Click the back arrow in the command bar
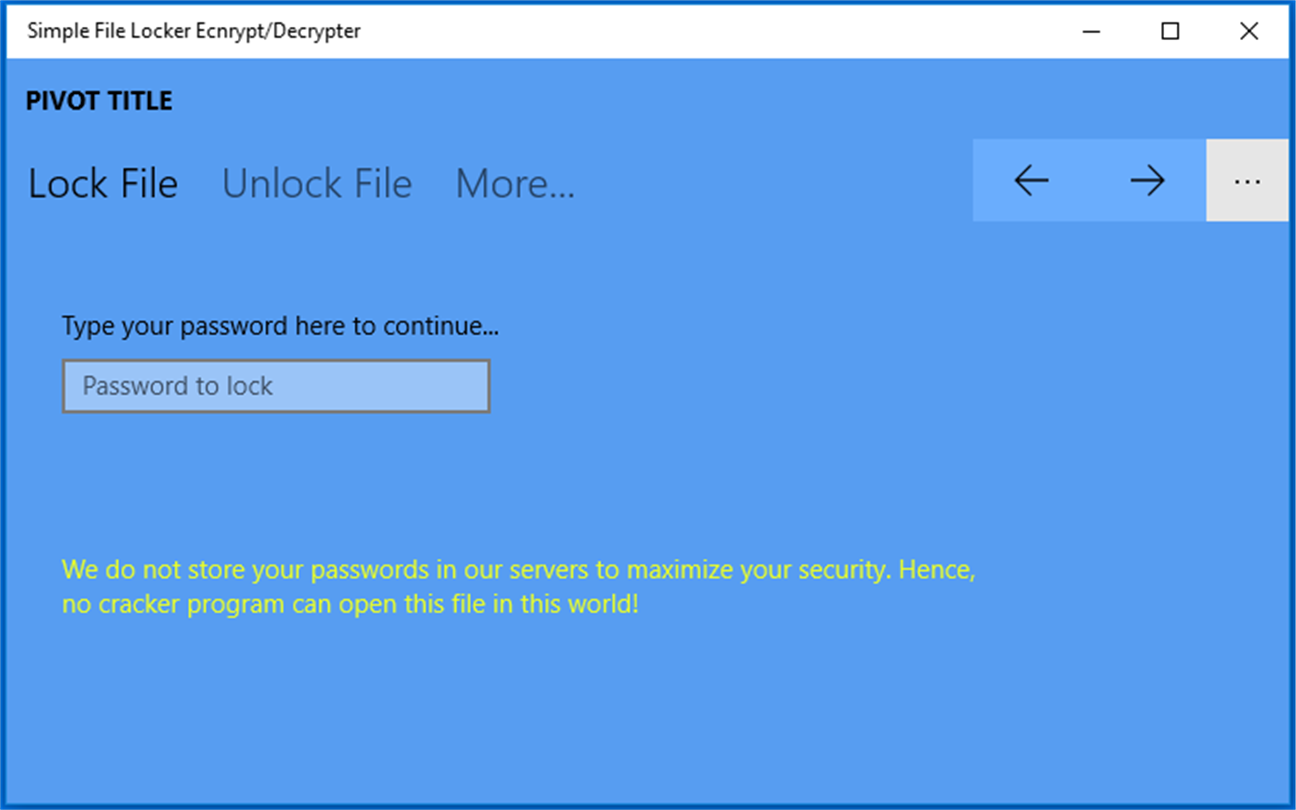1296x810 pixels. (x=1031, y=180)
